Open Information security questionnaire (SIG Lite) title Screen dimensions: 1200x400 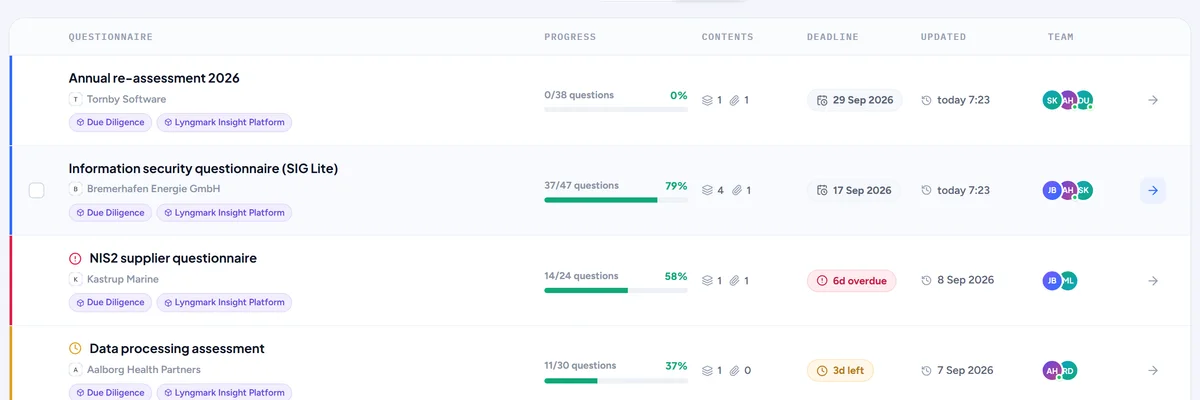[x=203, y=168]
